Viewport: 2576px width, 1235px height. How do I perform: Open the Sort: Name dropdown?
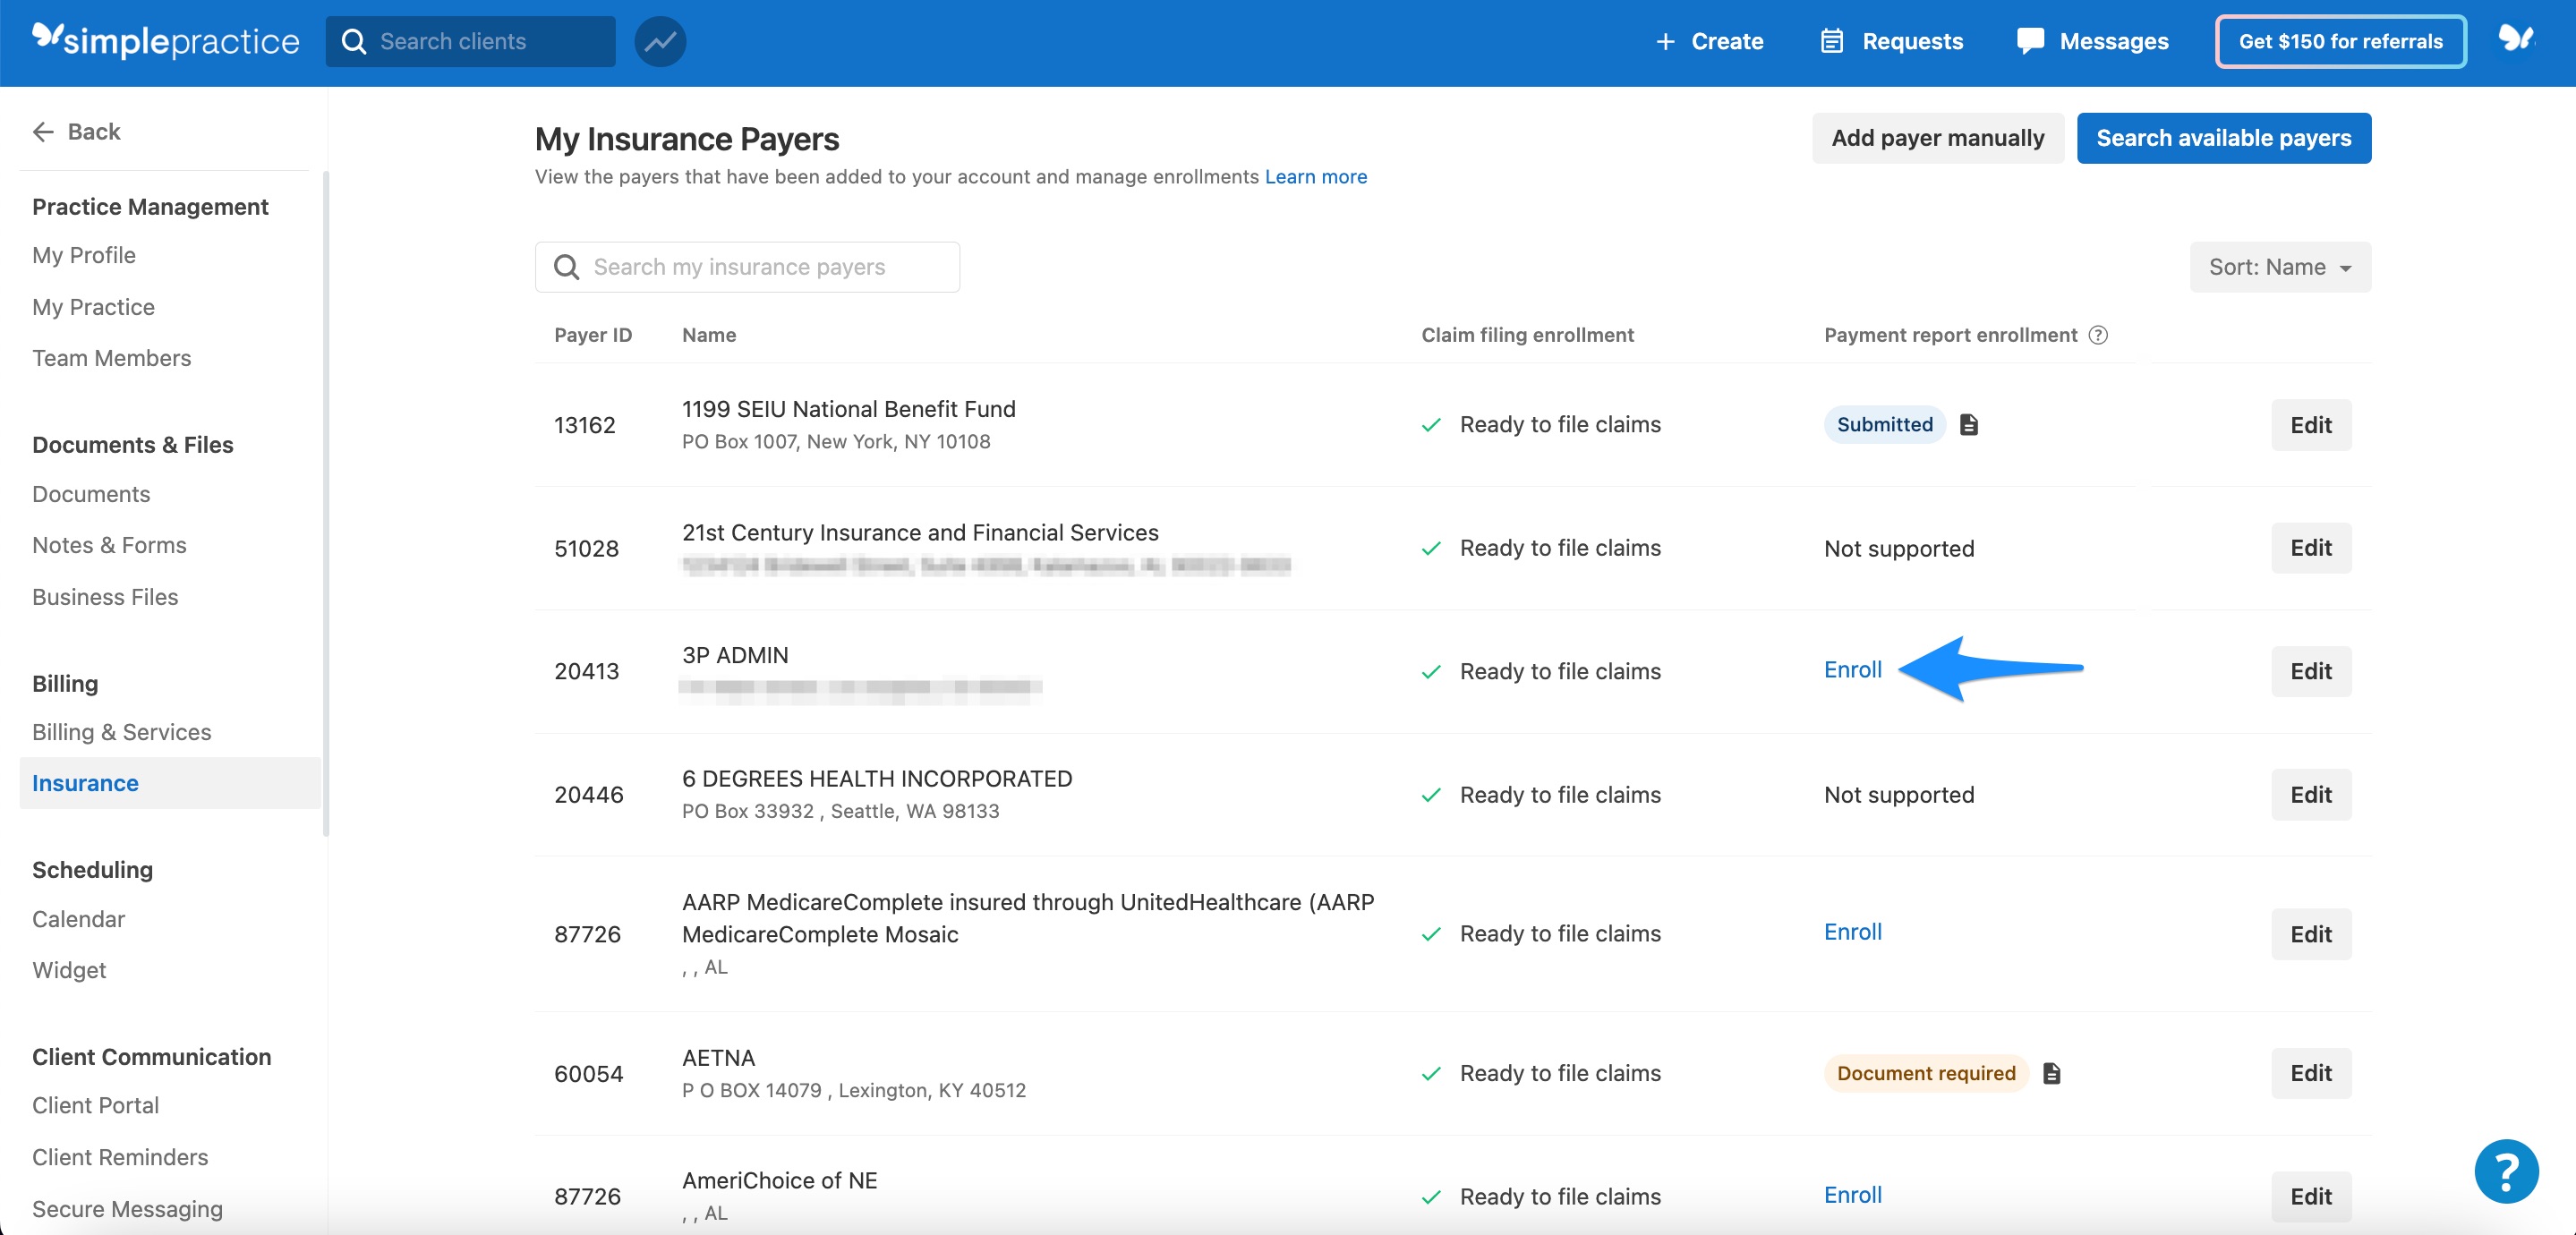pyautogui.click(x=2279, y=266)
